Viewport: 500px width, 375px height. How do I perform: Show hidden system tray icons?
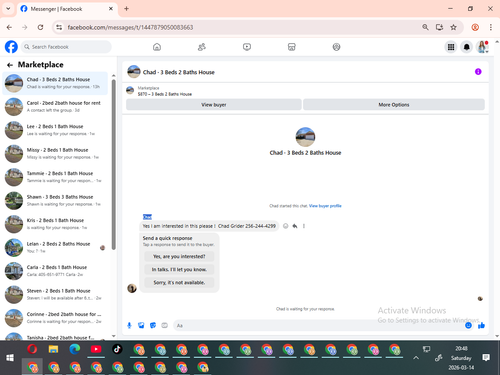tap(416, 358)
